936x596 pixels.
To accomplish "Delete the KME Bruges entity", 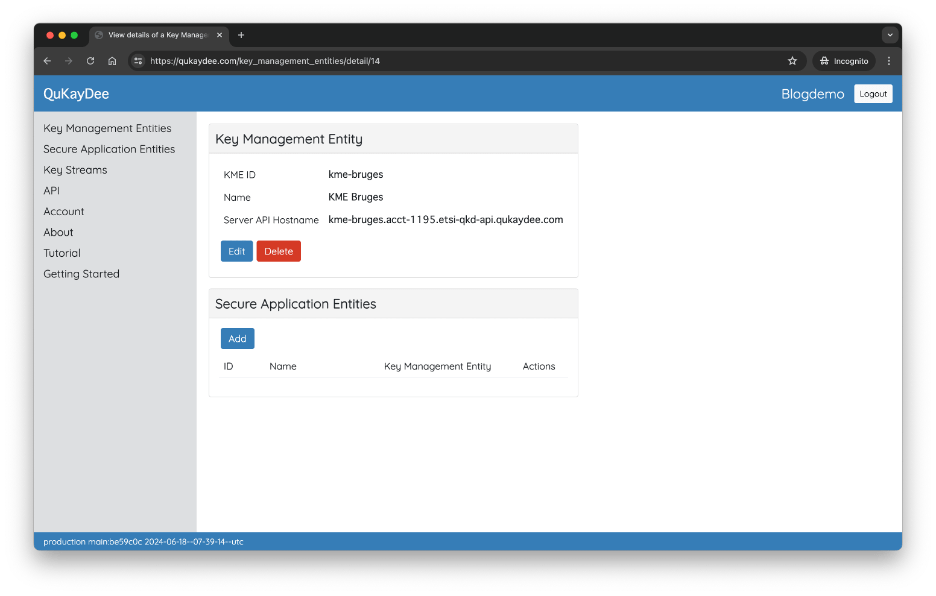I will 278,251.
